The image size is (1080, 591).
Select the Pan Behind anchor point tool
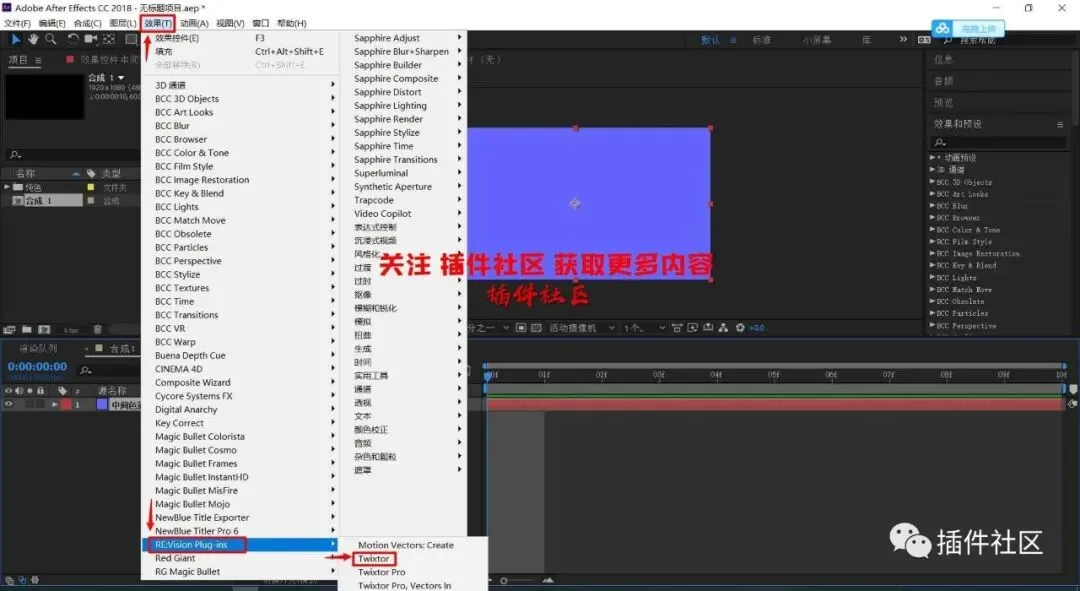[x=109, y=39]
